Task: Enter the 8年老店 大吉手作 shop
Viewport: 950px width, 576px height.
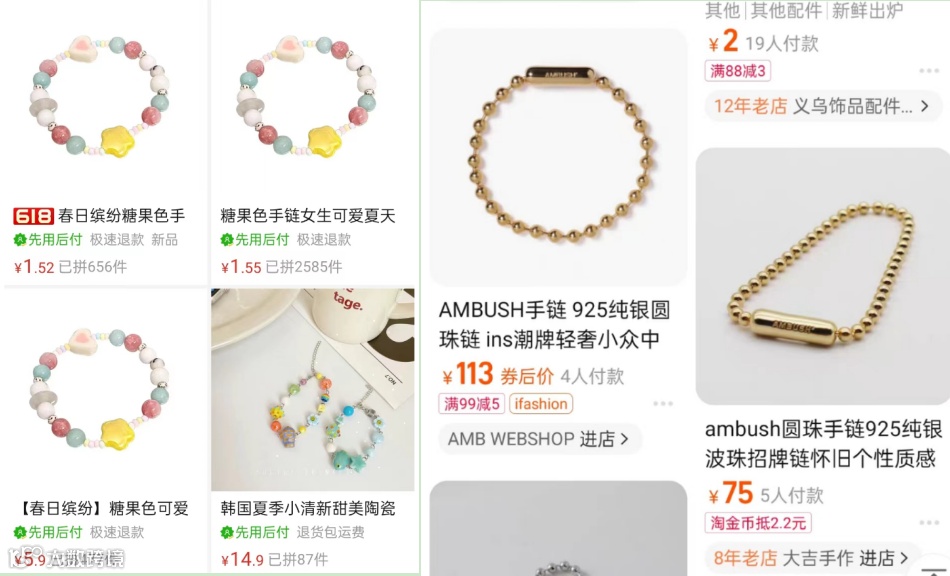Action: (812, 557)
